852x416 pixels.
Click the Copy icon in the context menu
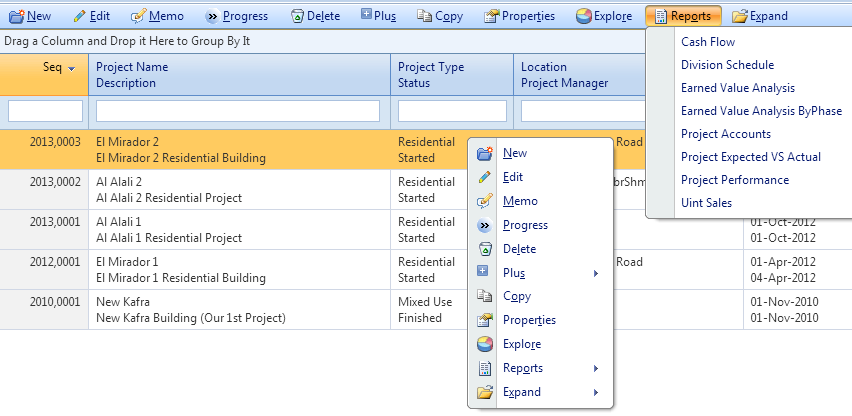pyautogui.click(x=485, y=296)
